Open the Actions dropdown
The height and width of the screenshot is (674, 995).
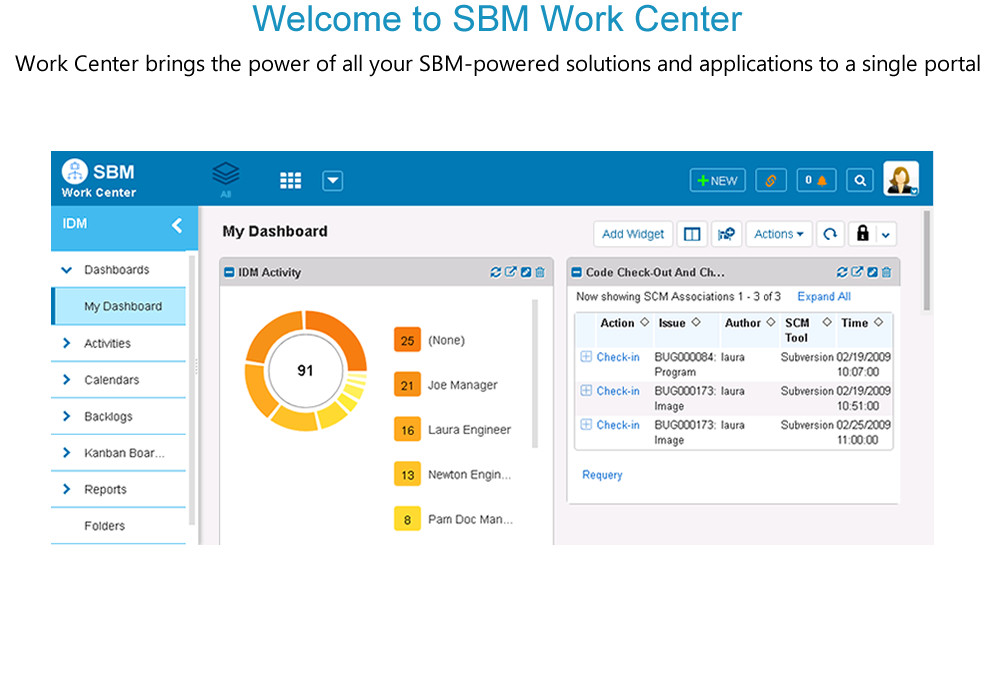click(778, 234)
